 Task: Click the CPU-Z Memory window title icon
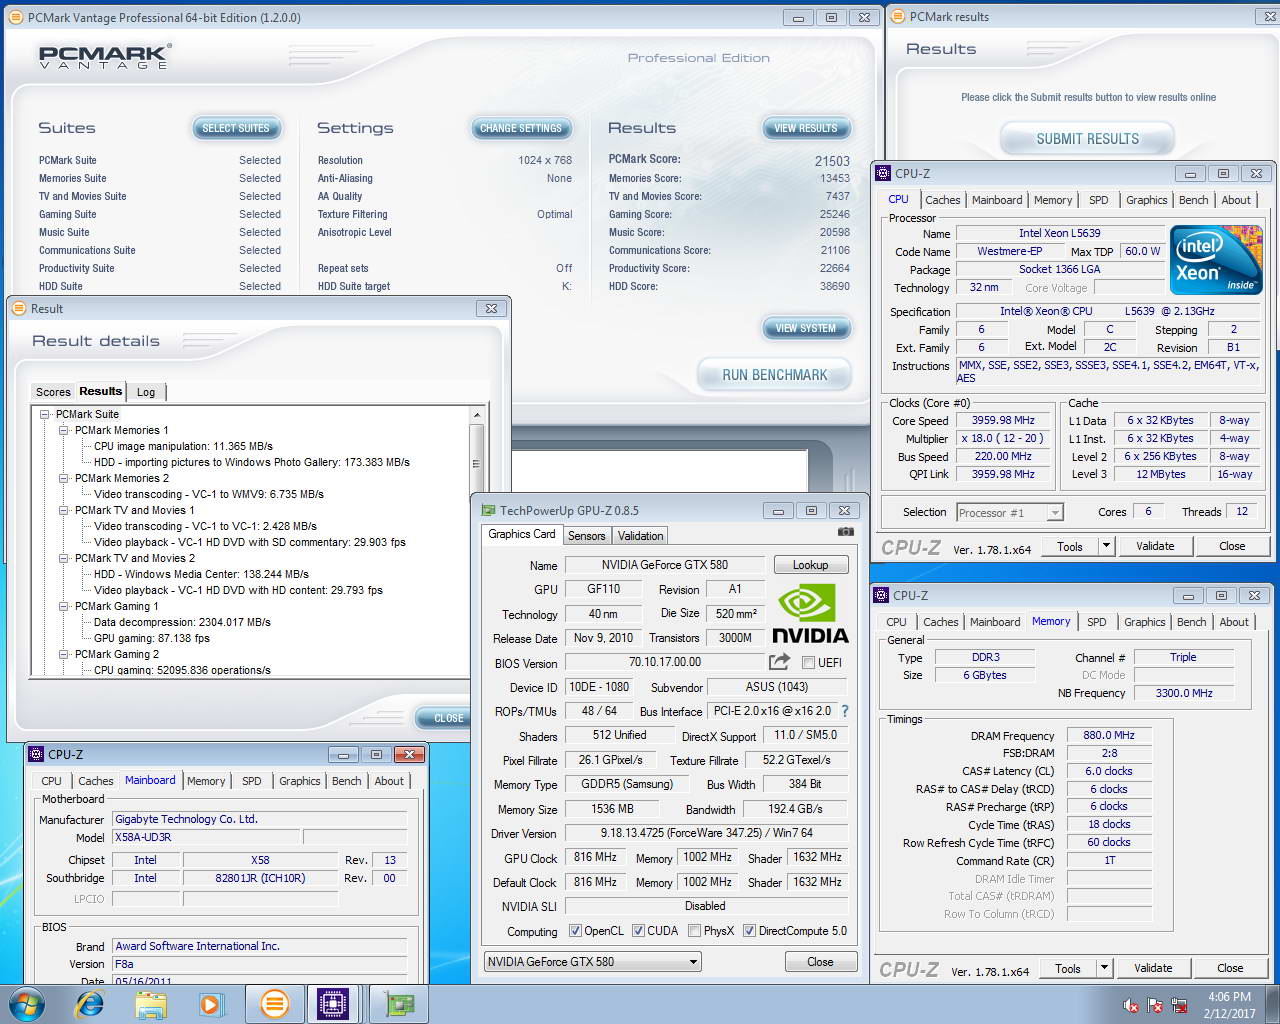tap(882, 595)
